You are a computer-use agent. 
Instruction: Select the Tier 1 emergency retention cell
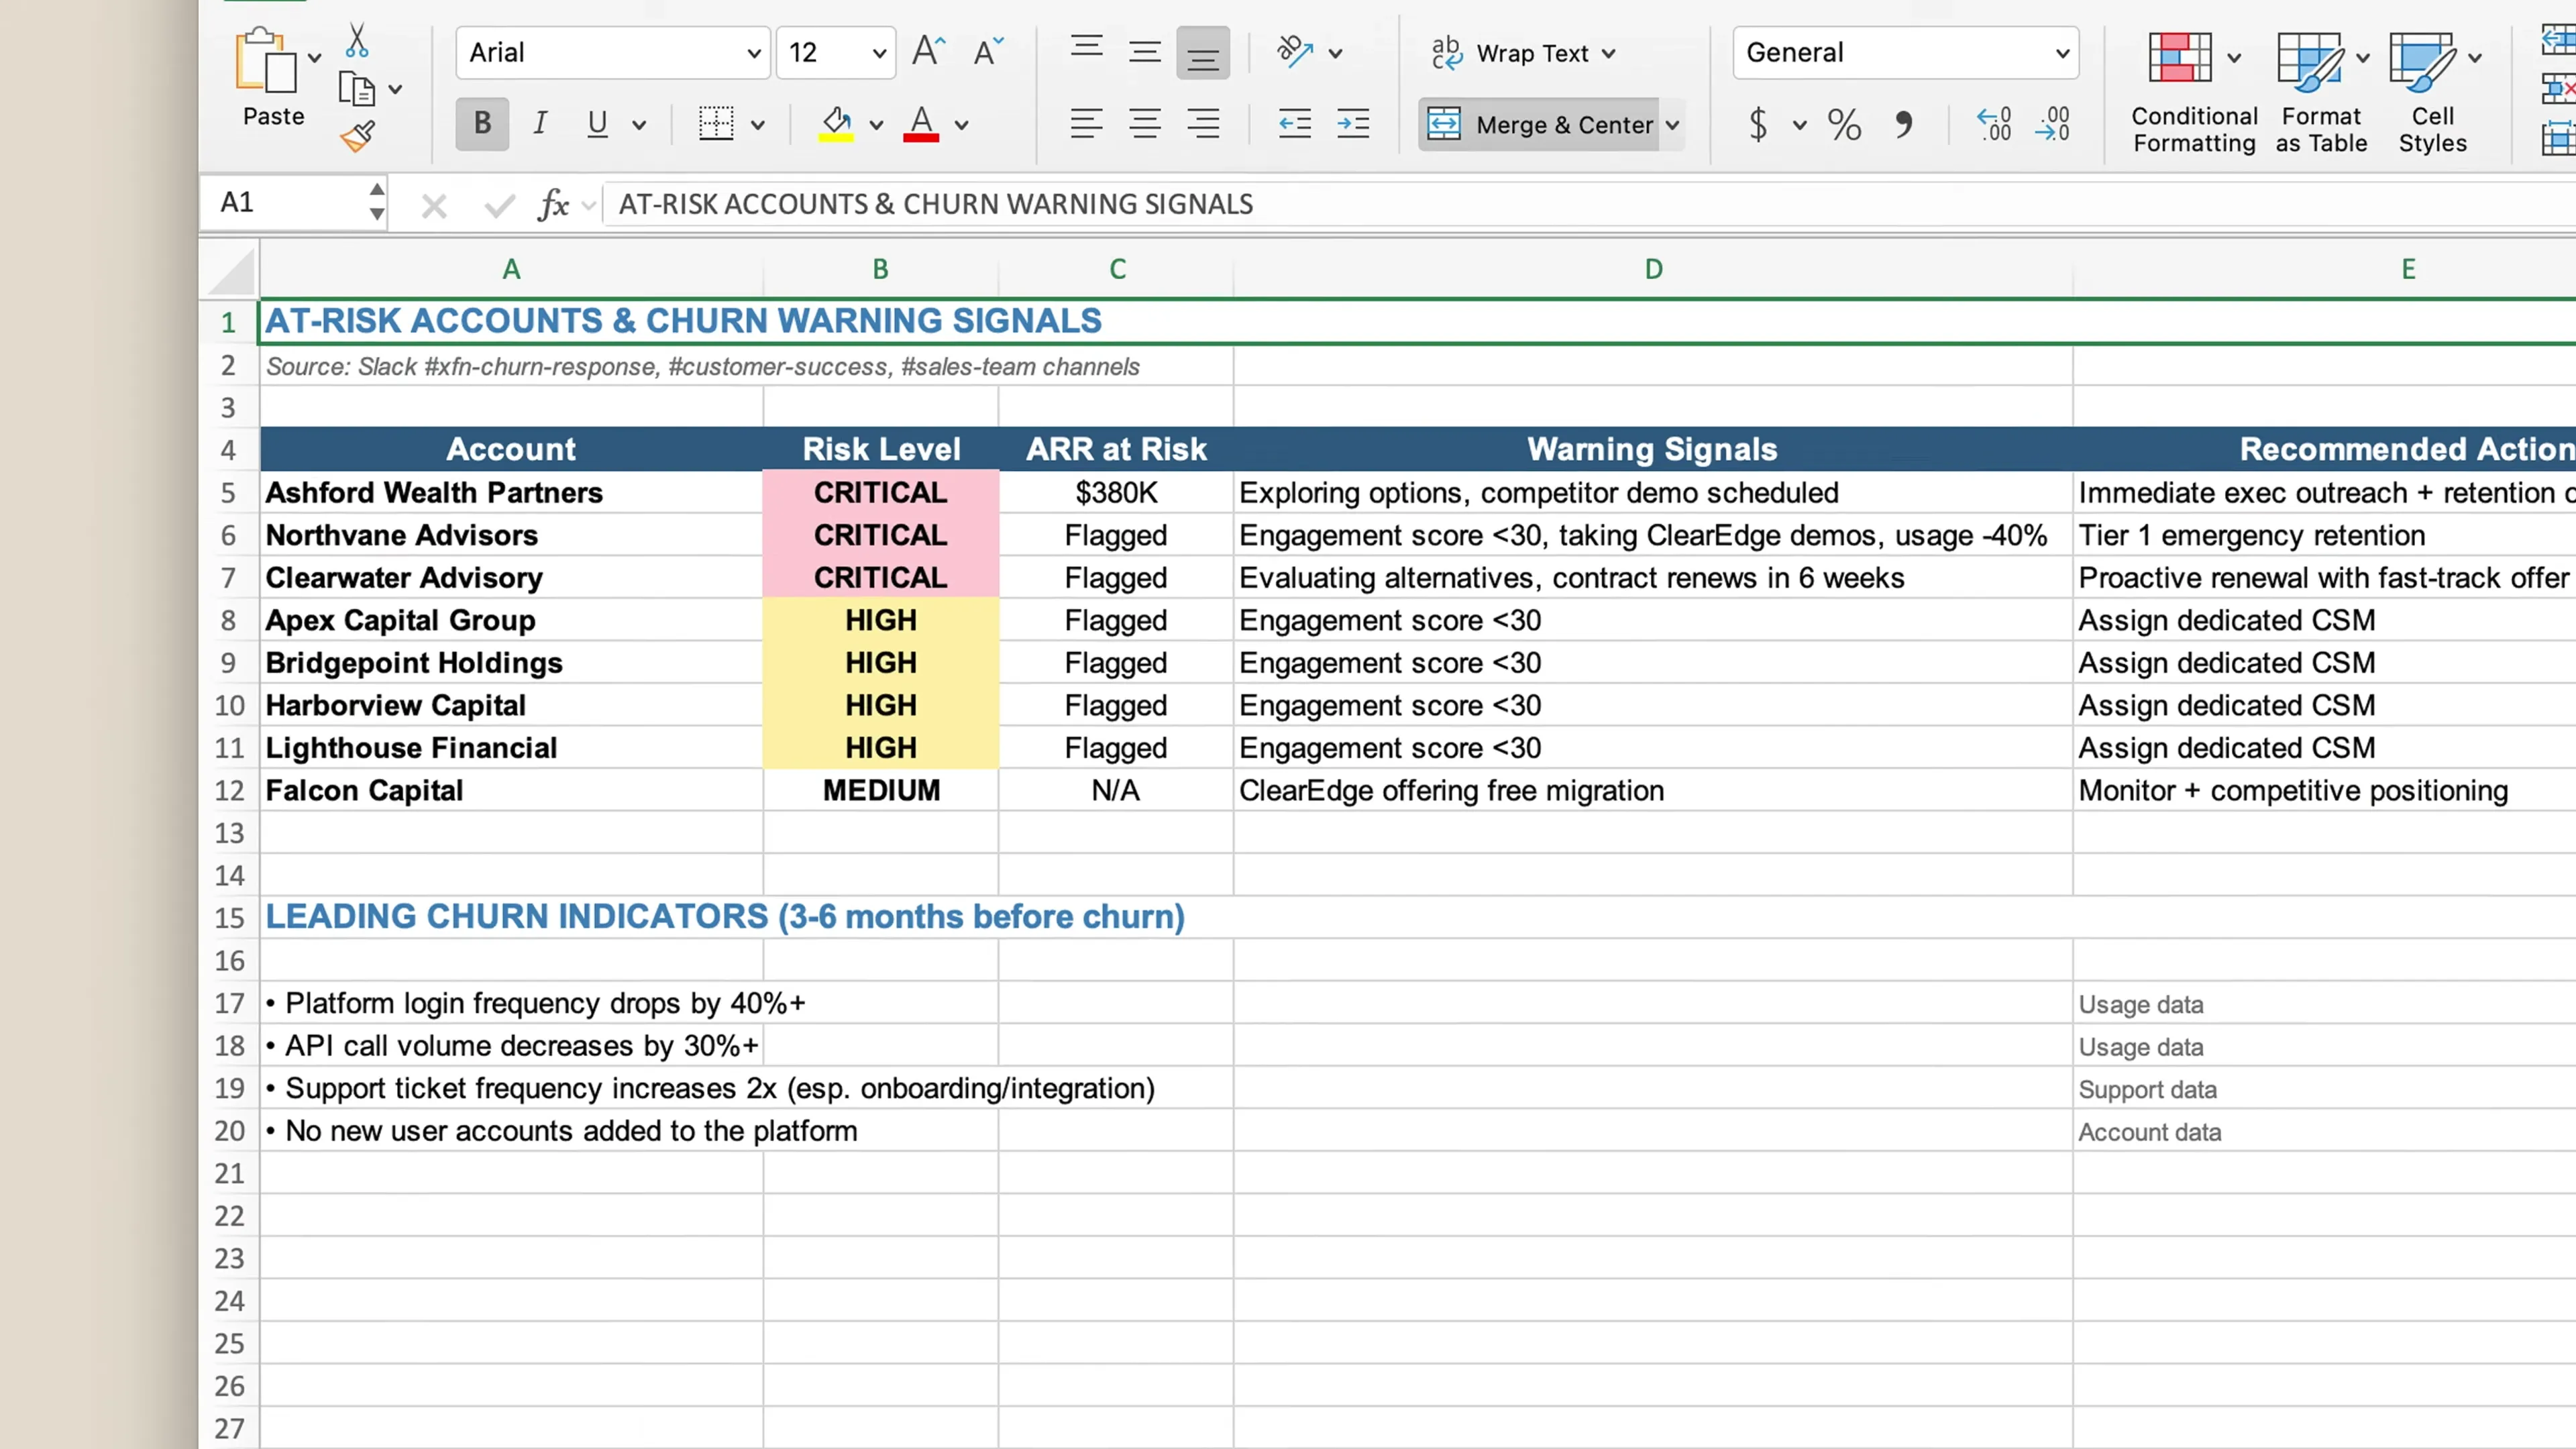(x=2324, y=536)
